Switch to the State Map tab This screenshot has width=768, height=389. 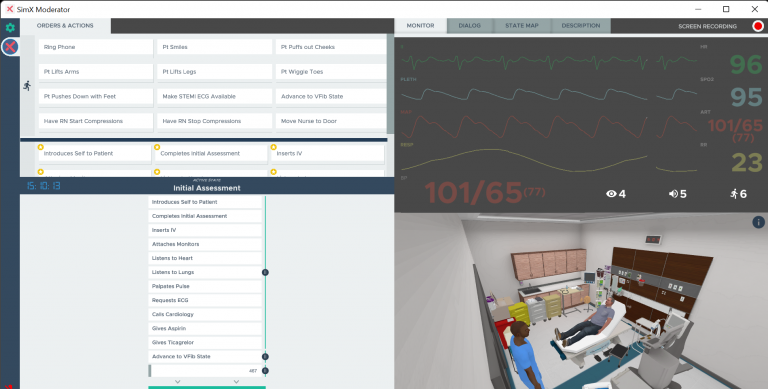point(522,25)
